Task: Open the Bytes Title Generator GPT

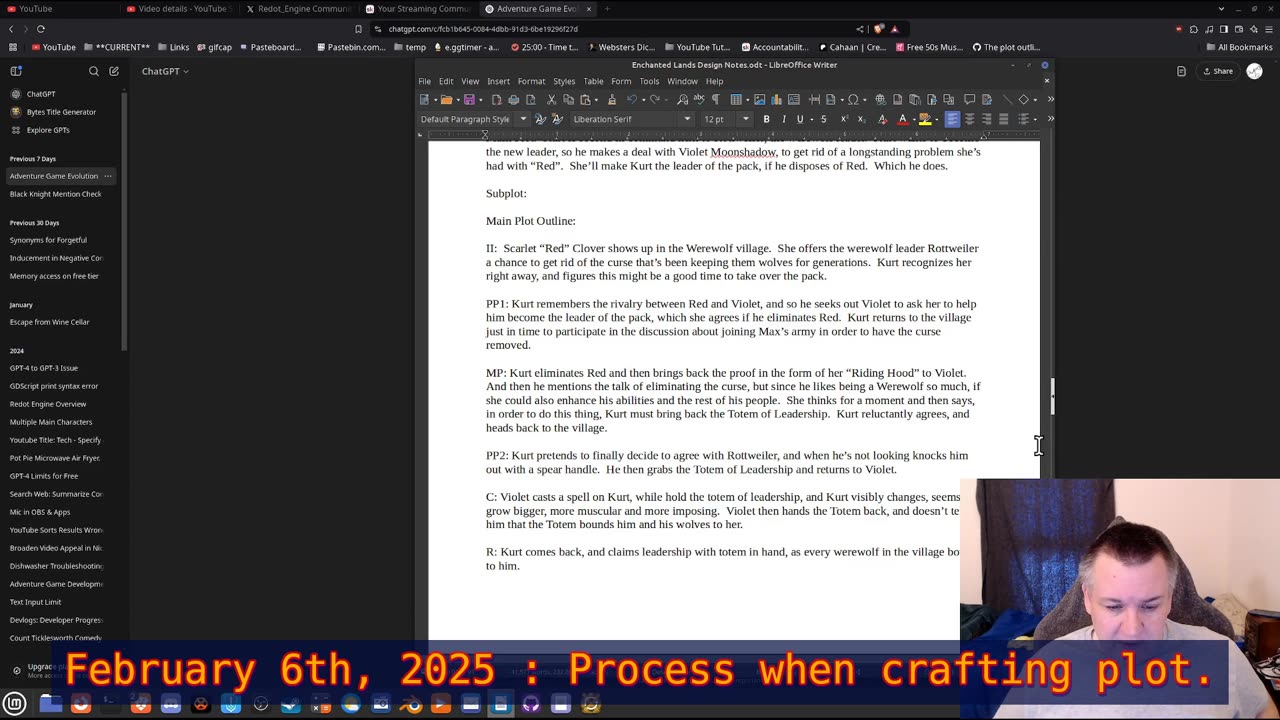Action: click(61, 112)
